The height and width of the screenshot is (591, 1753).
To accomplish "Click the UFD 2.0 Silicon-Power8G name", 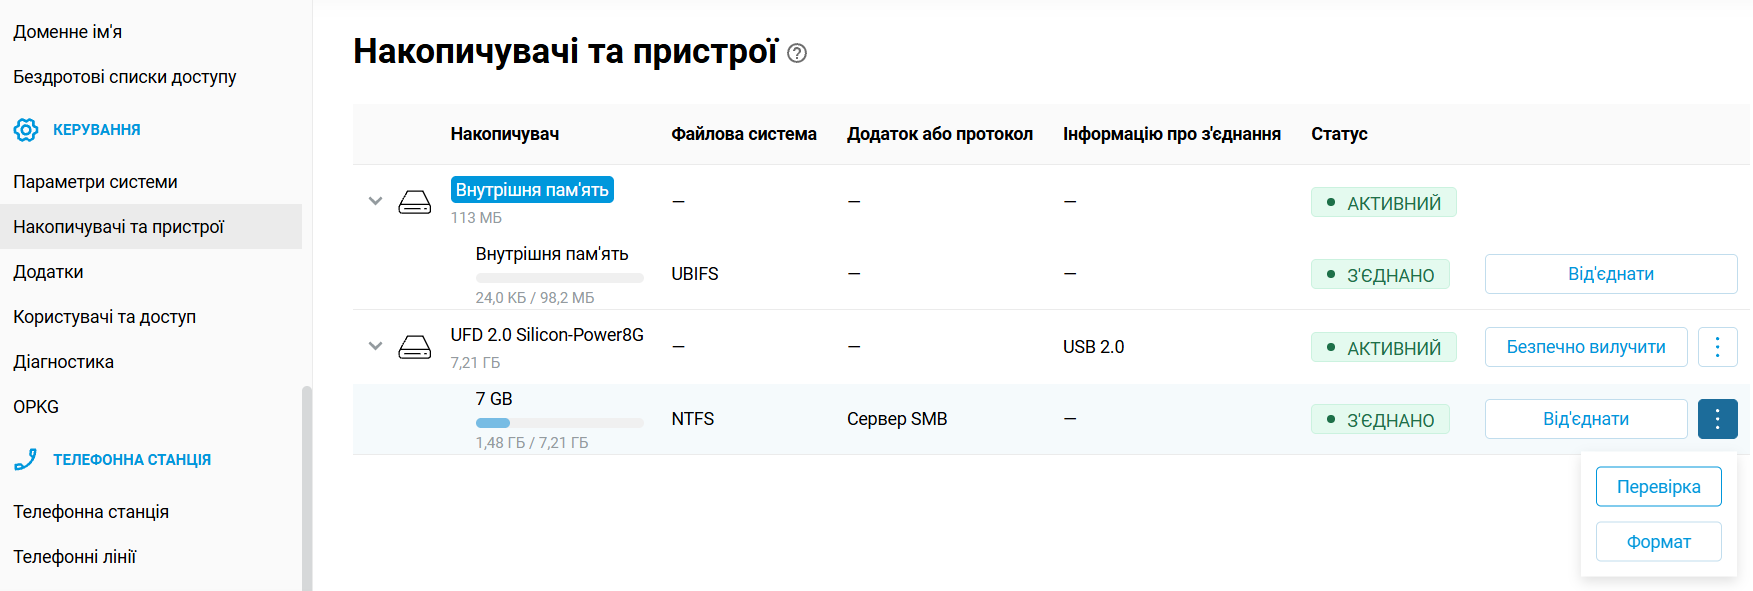I will coord(547,335).
